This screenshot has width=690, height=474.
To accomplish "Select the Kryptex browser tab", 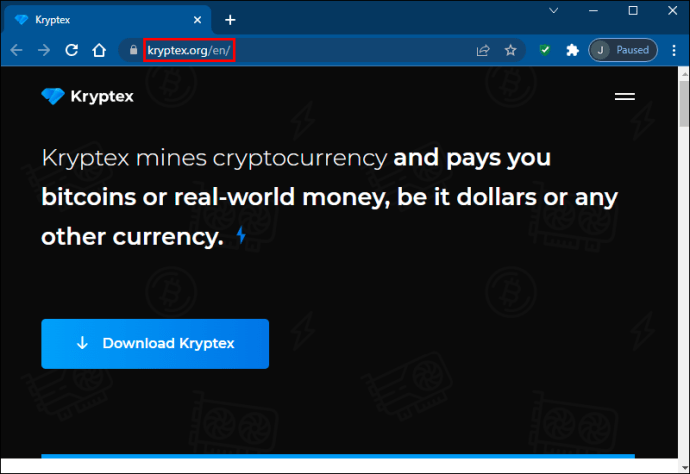I will pyautogui.click(x=107, y=20).
